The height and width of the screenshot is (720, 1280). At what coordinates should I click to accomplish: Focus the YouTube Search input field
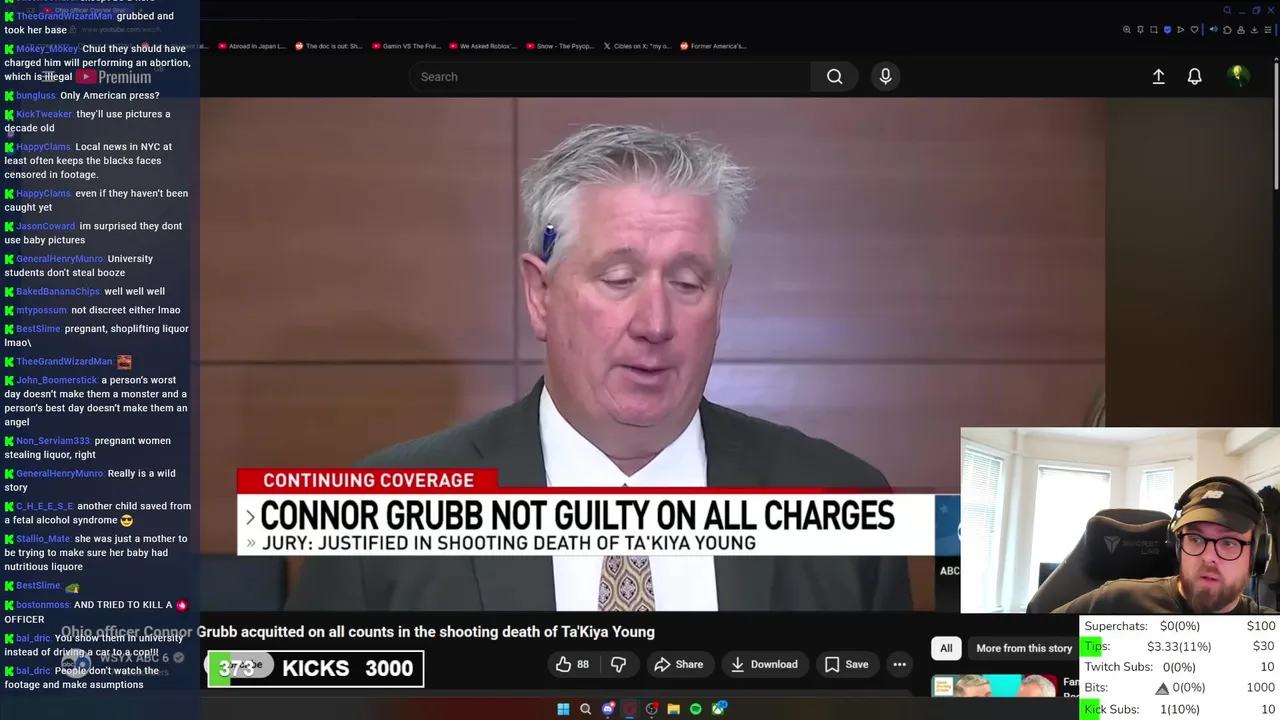[610, 76]
